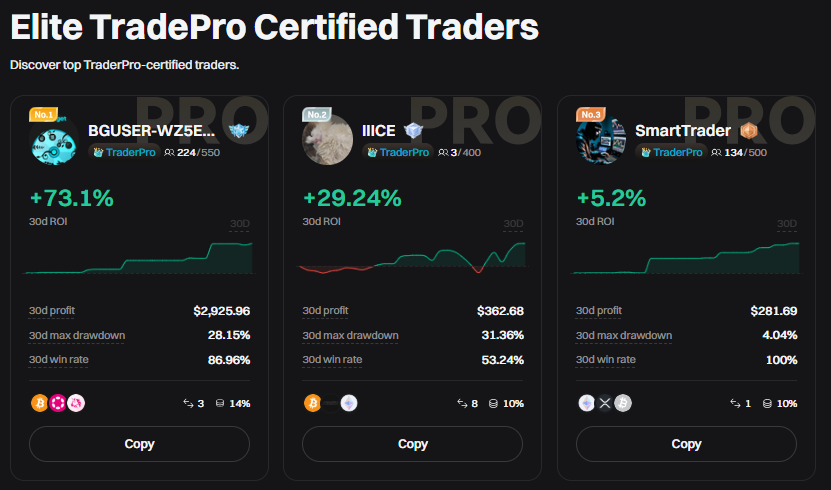831x490 pixels.
Task: Click the Bitcoin coin icon on BGUSER-WZ5E card
Action: point(39,403)
